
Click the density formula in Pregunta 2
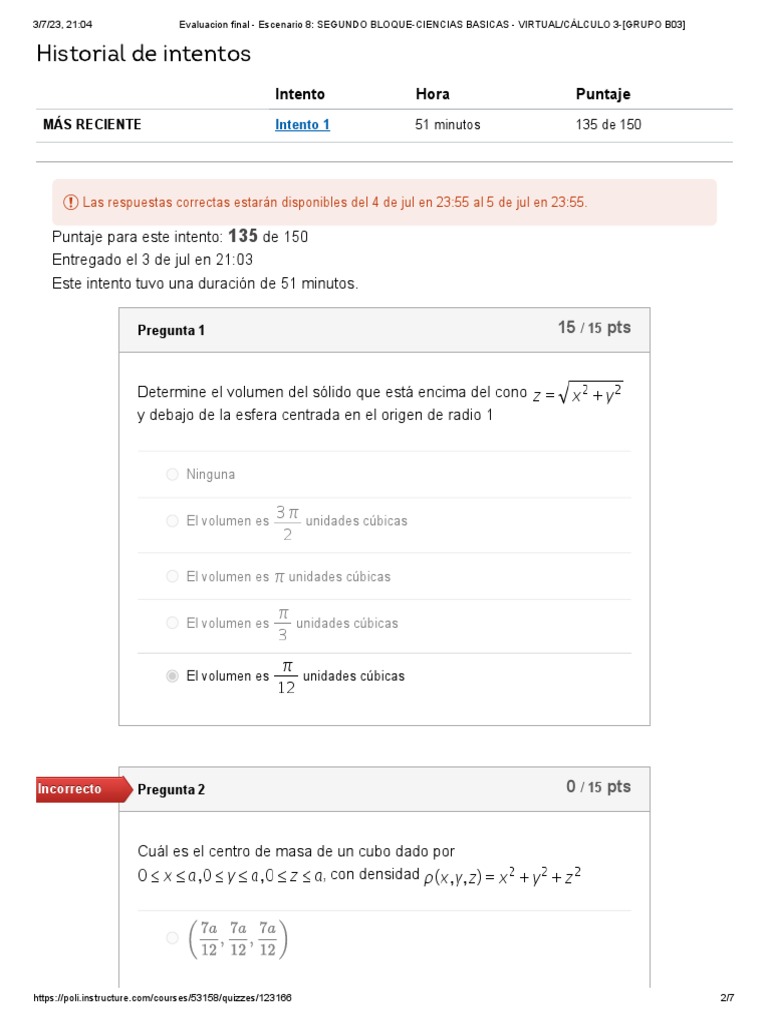pyautogui.click(x=502, y=877)
